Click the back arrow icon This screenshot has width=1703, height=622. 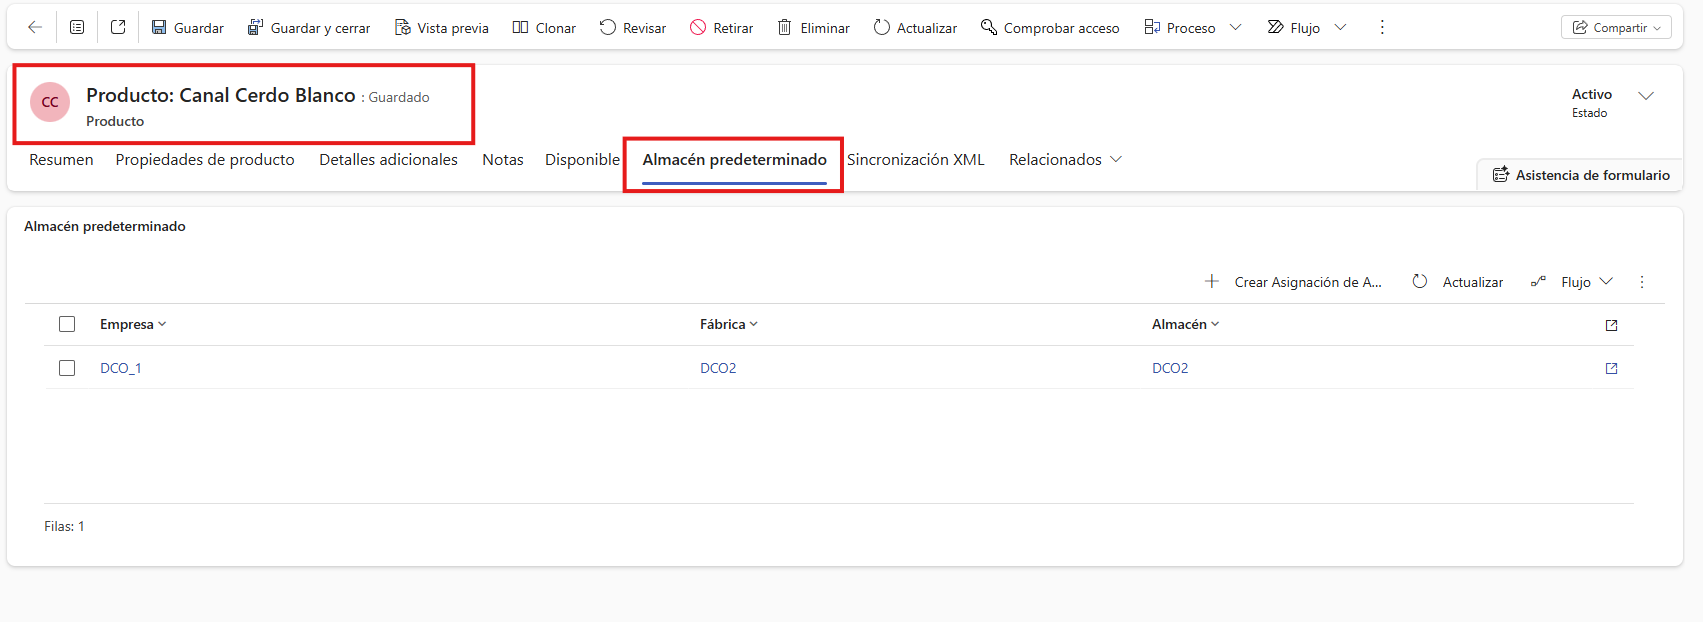click(x=35, y=27)
